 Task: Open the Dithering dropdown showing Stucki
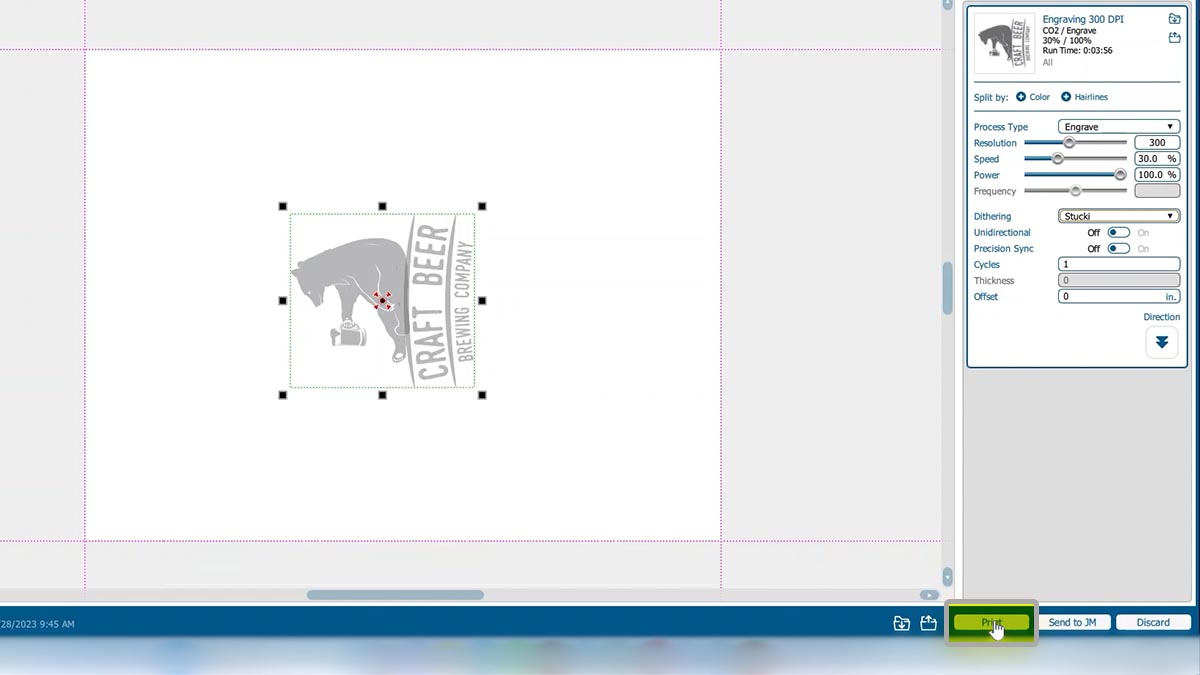pos(1118,215)
